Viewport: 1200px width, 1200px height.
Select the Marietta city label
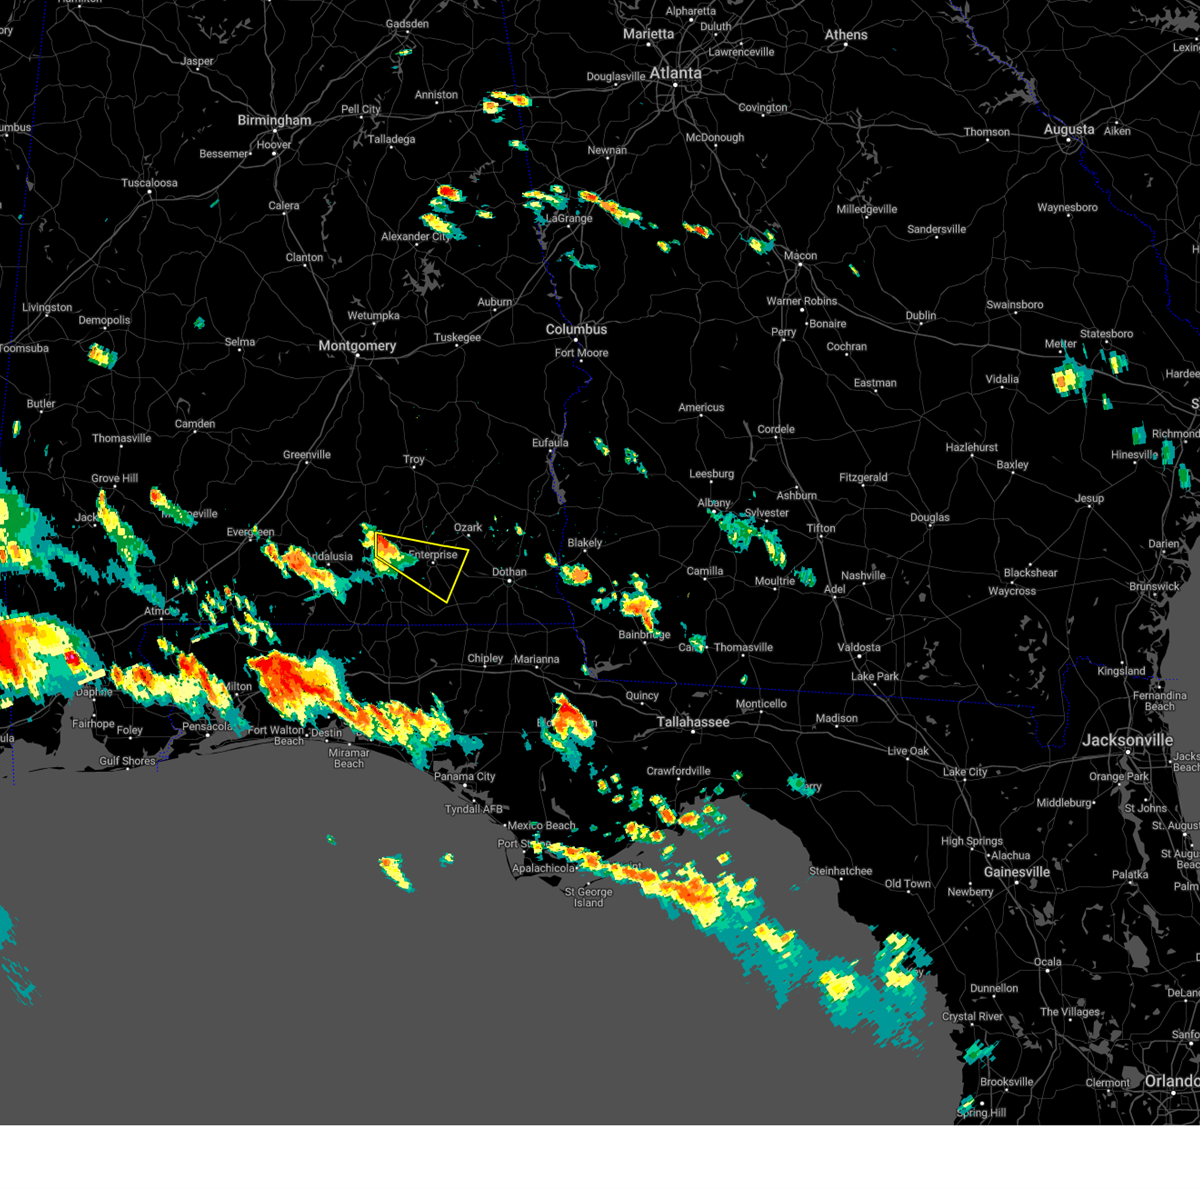[x=648, y=34]
